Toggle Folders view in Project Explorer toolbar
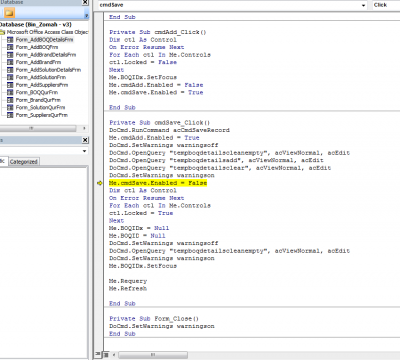This screenshot has height=360, width=400. click(9, 13)
